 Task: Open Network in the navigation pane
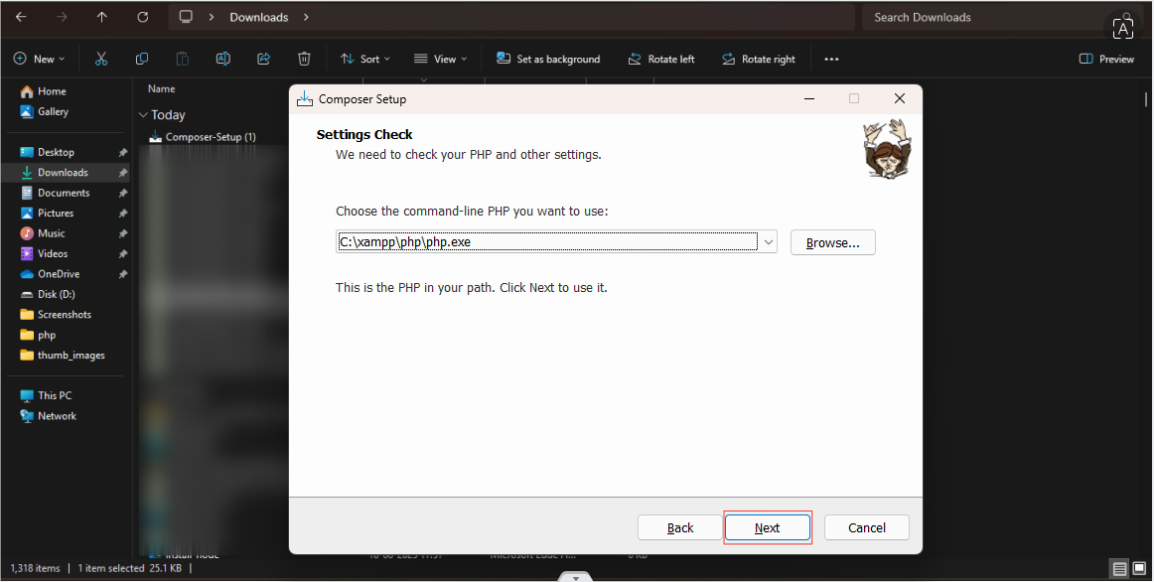[49, 416]
